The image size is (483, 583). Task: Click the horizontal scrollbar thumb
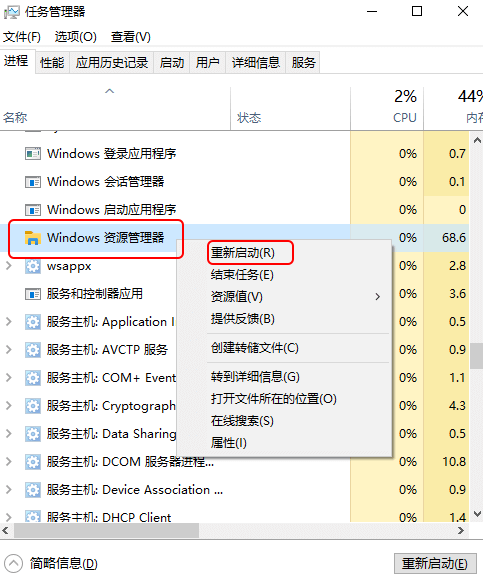[x=106, y=531]
